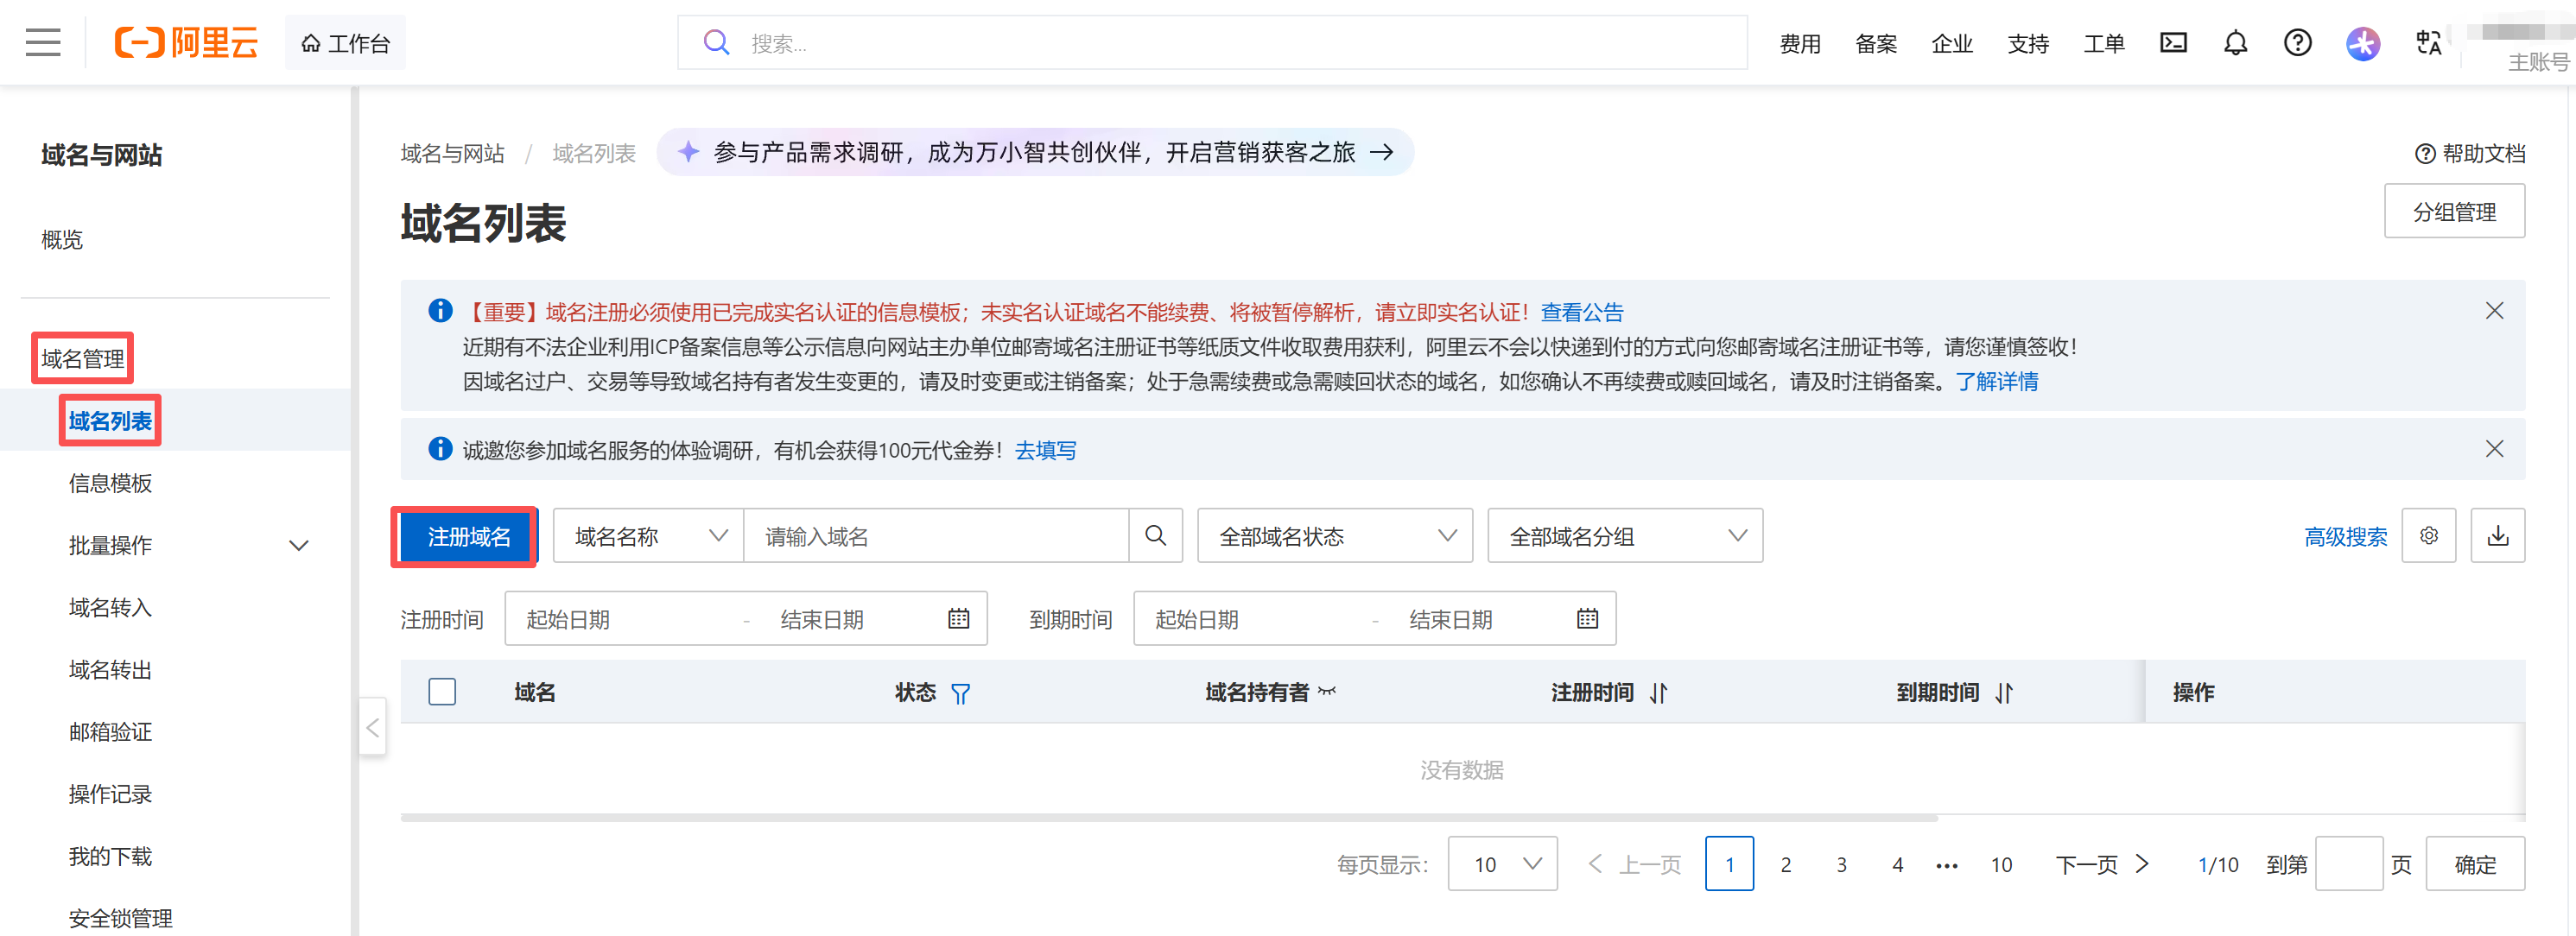
Task: Open the 全部域名状态 dropdown
Action: point(1334,536)
